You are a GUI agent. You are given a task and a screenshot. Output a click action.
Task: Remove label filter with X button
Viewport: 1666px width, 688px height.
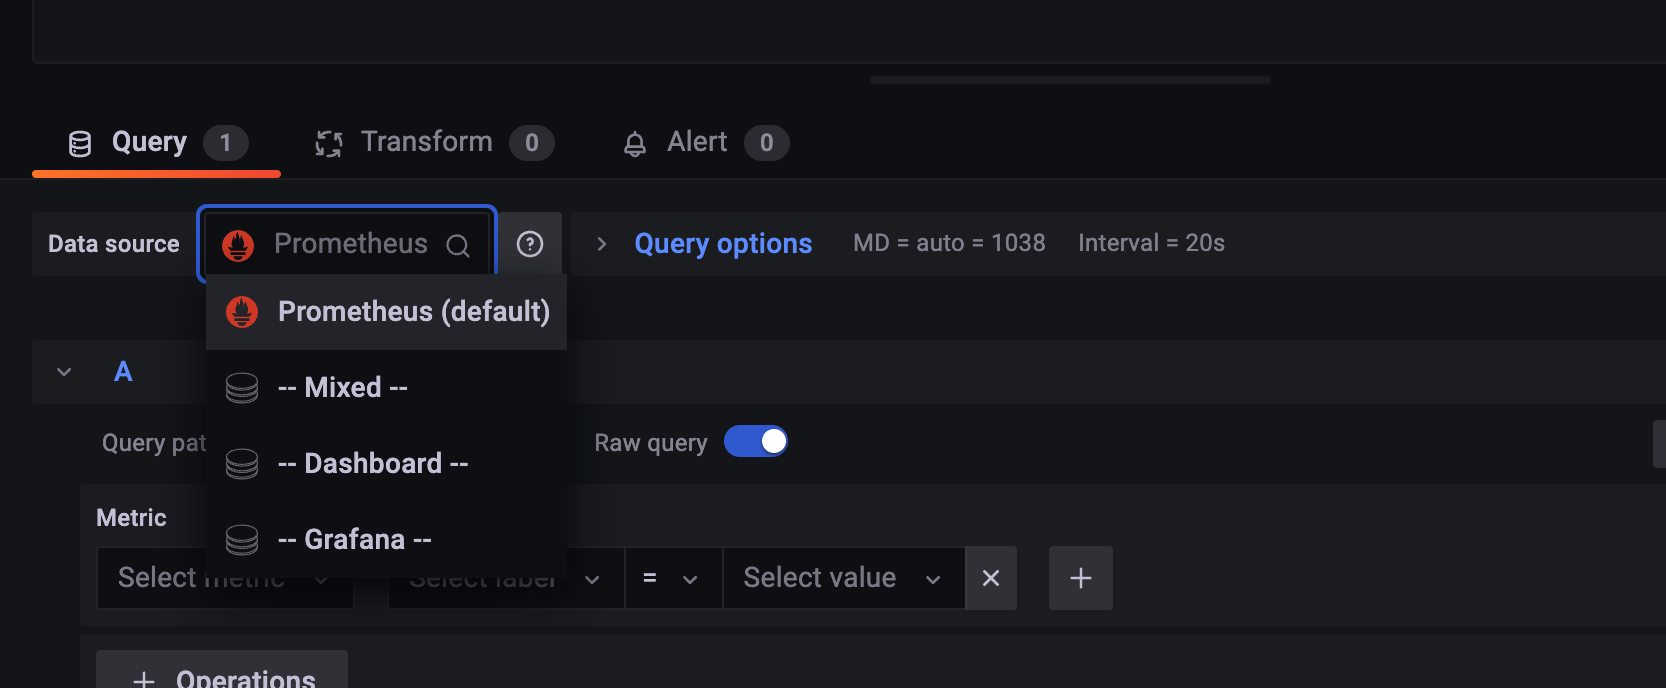991,578
